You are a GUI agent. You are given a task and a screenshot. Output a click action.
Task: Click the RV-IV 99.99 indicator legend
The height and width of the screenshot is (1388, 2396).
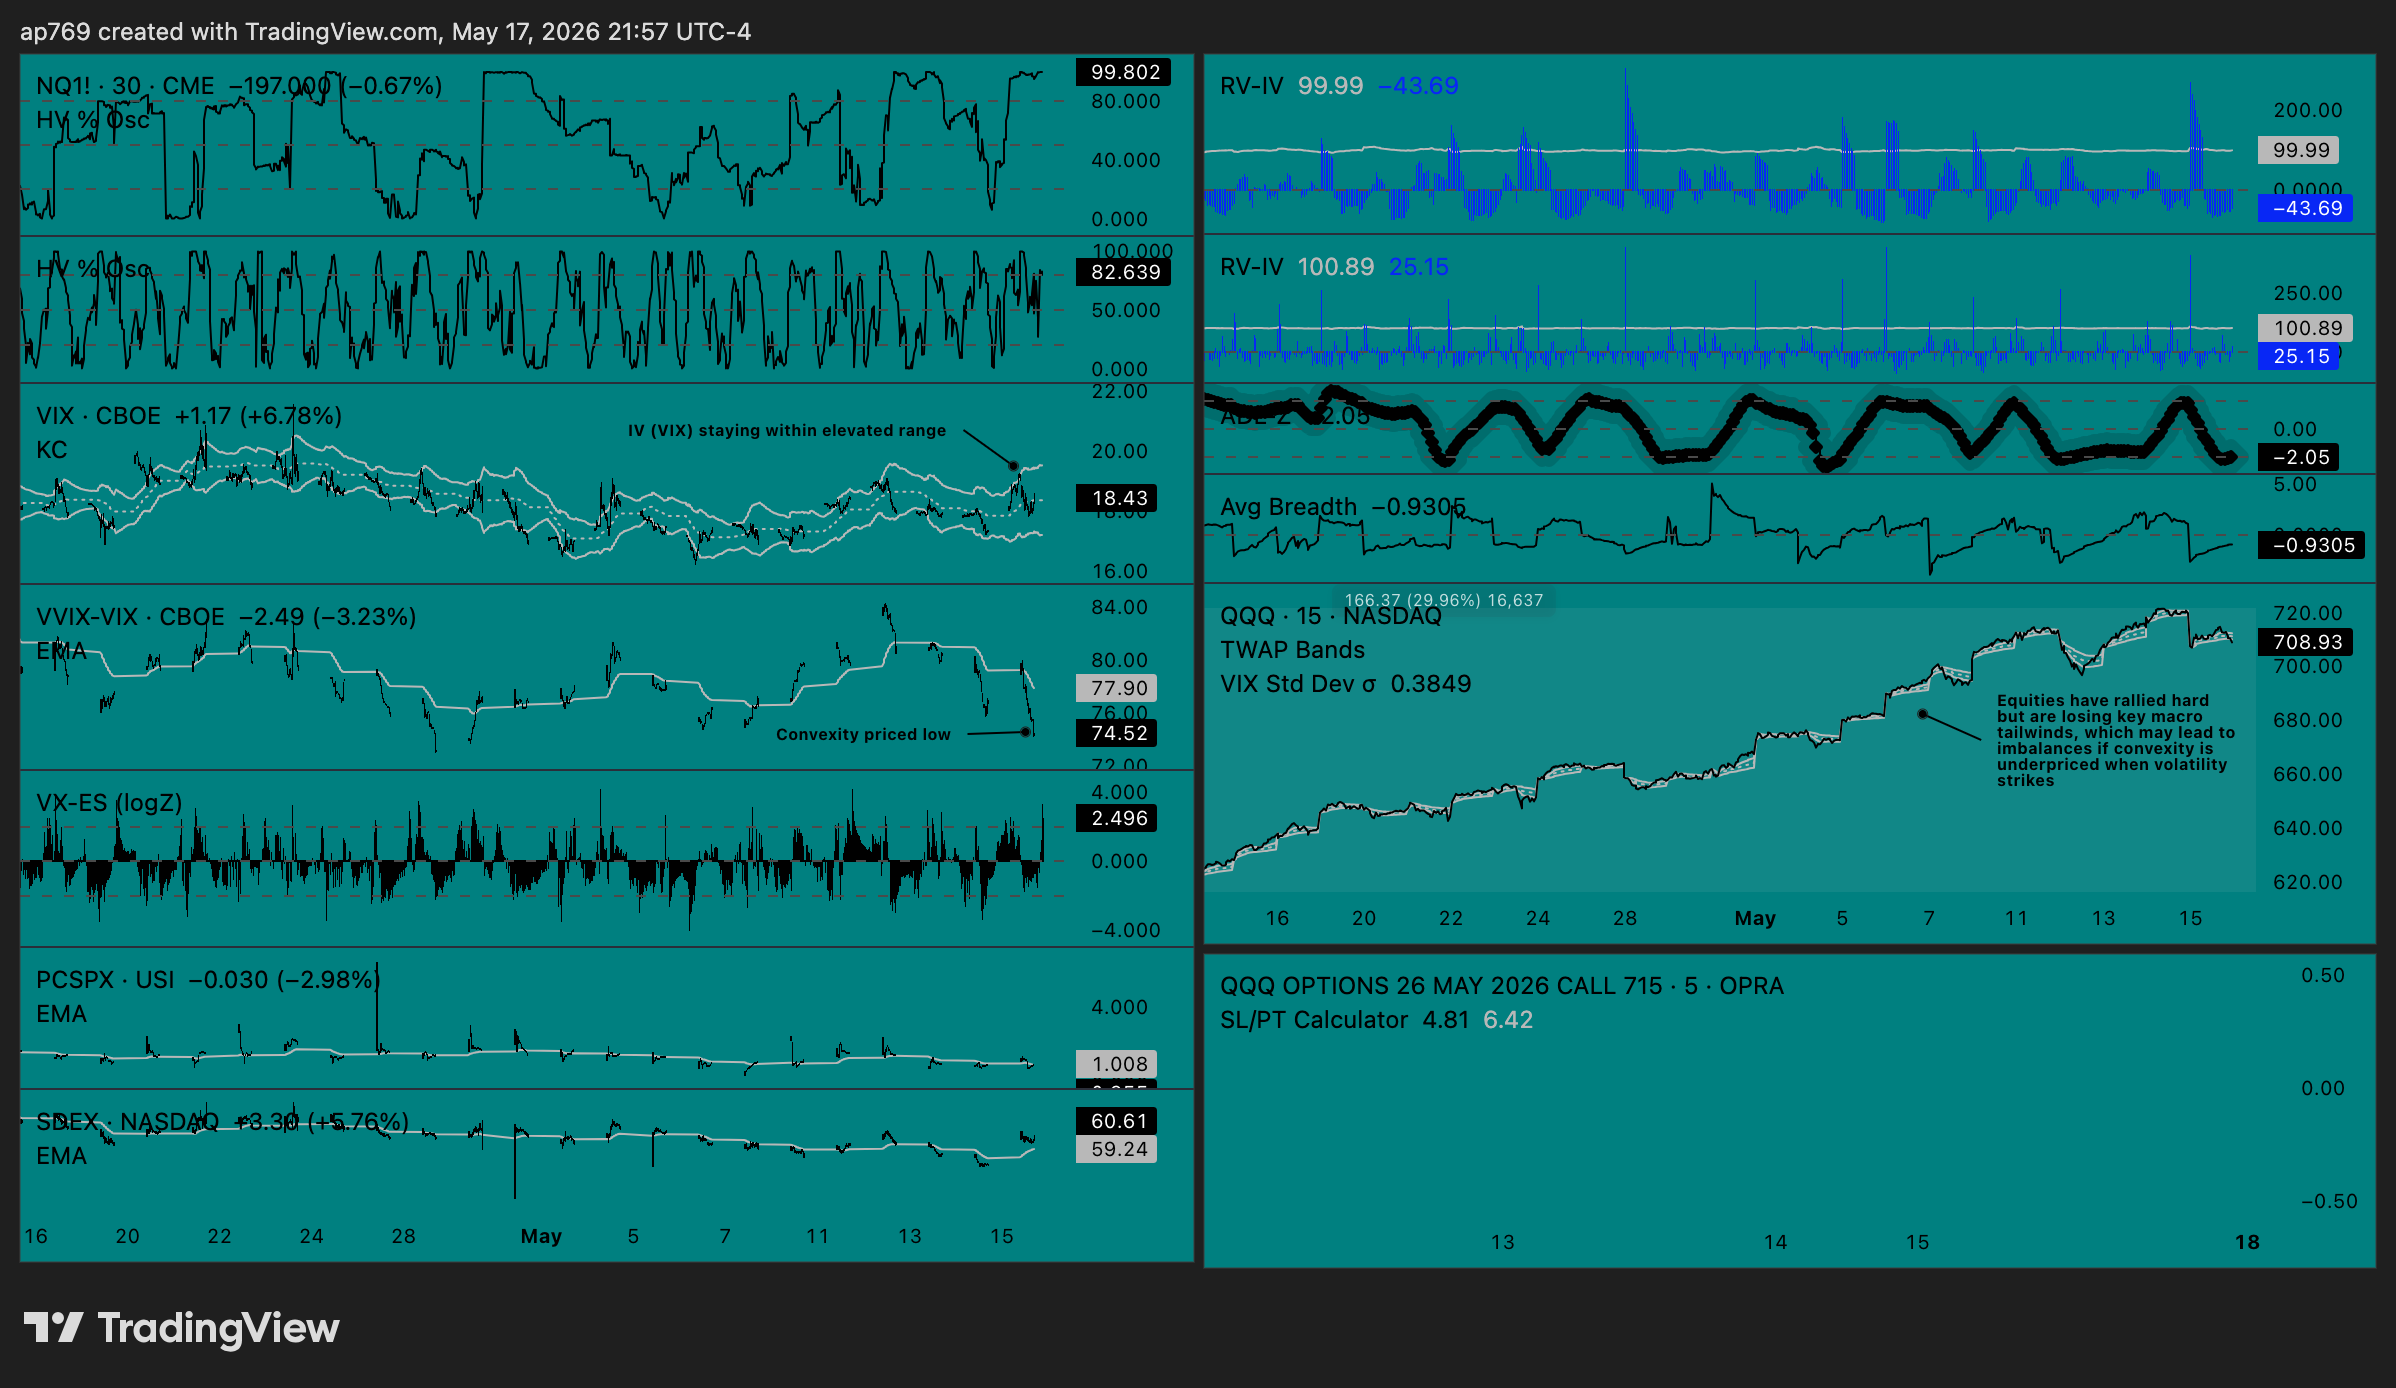1339,86
